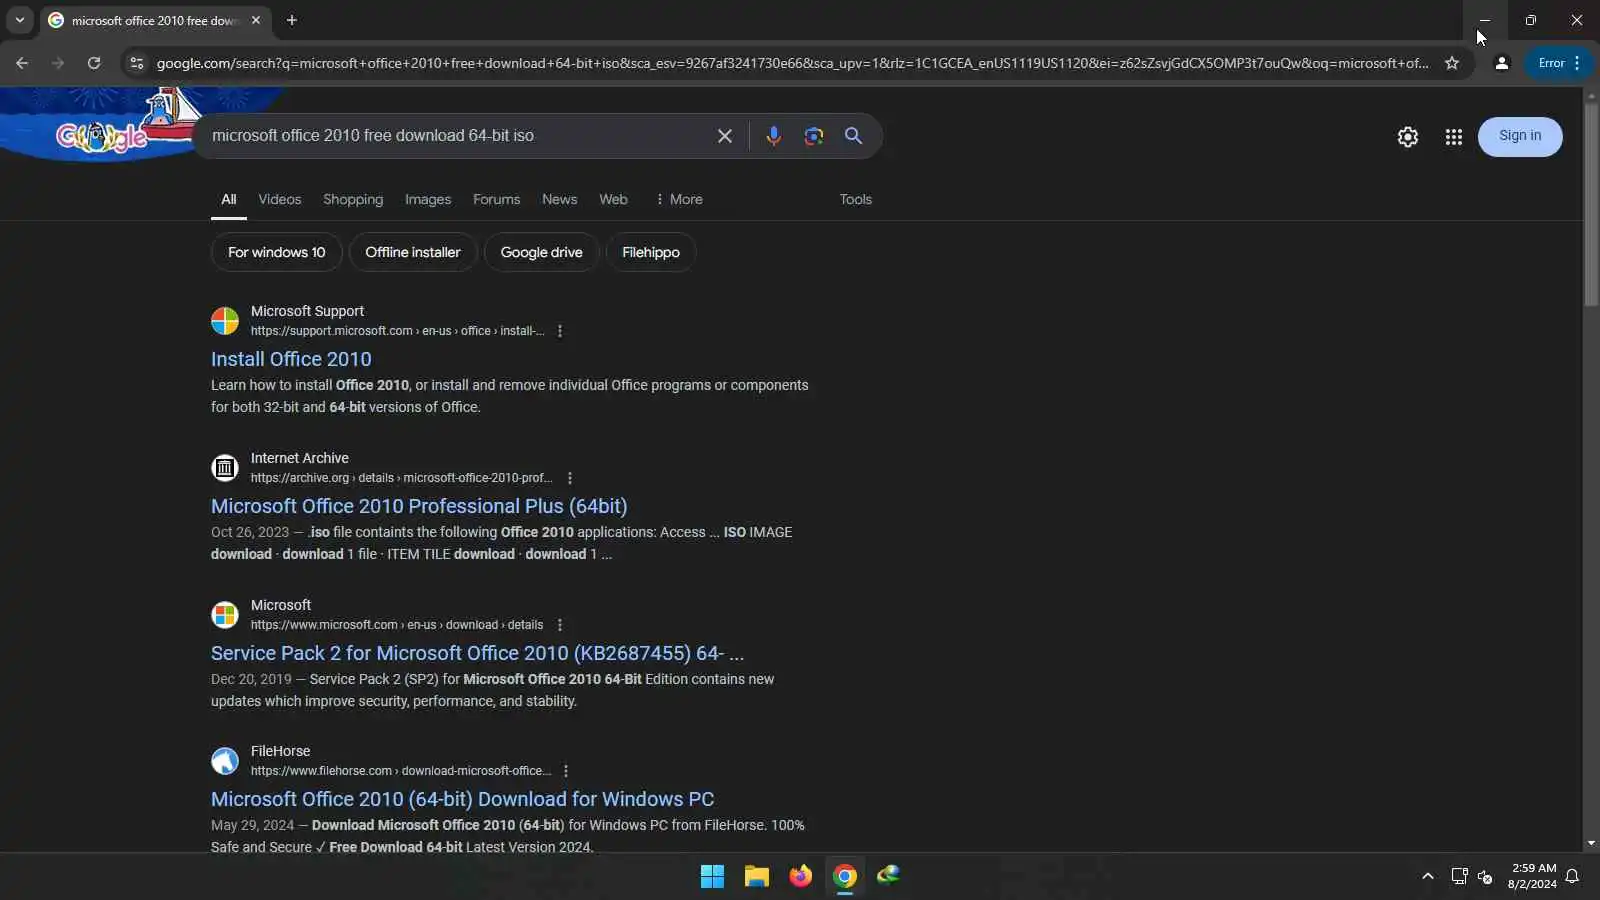Click the support.microsoft.com result URL breadcrumb
1600x900 pixels.
(397, 331)
